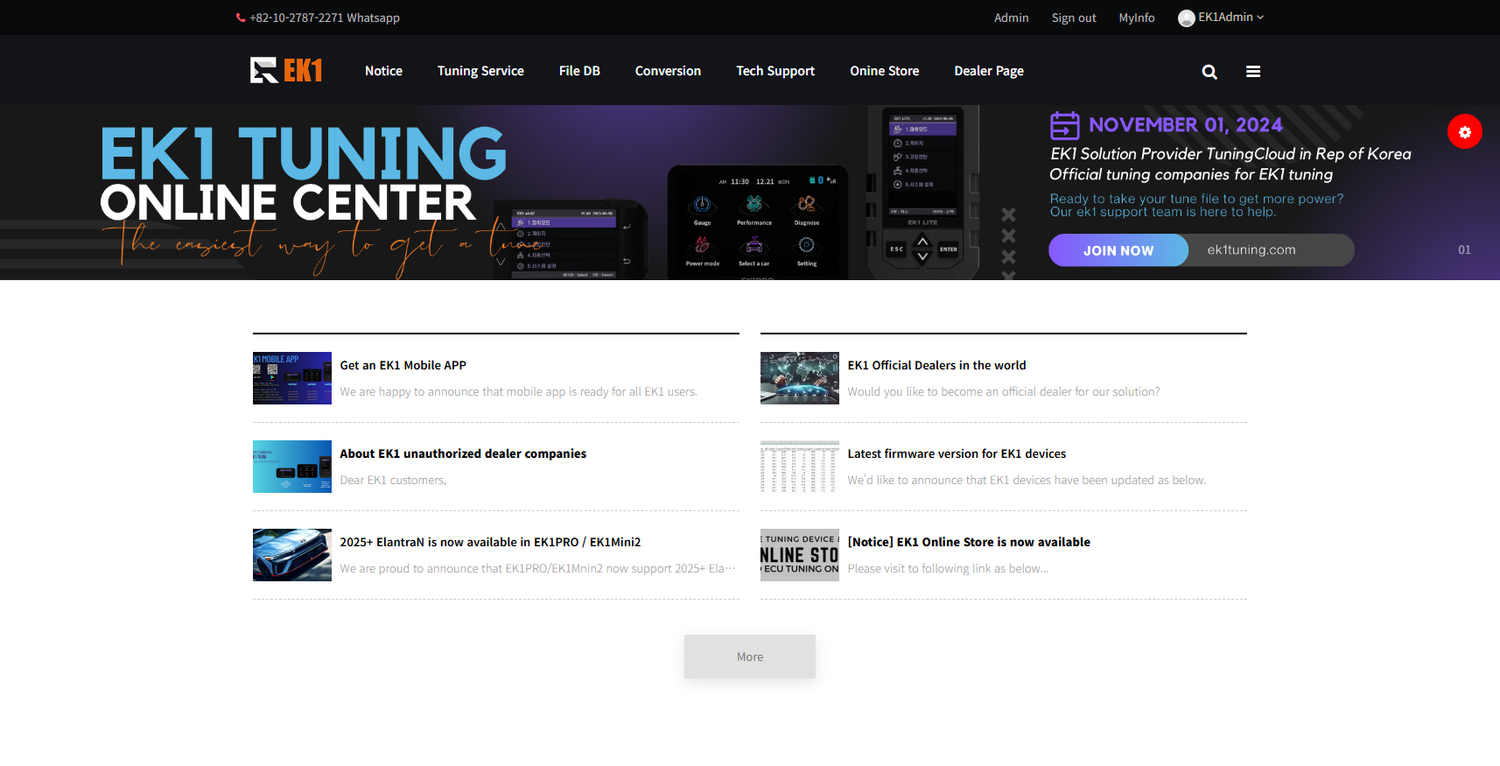
Task: Click the unauthorized dealer companies thumbnail
Action: [x=292, y=466]
